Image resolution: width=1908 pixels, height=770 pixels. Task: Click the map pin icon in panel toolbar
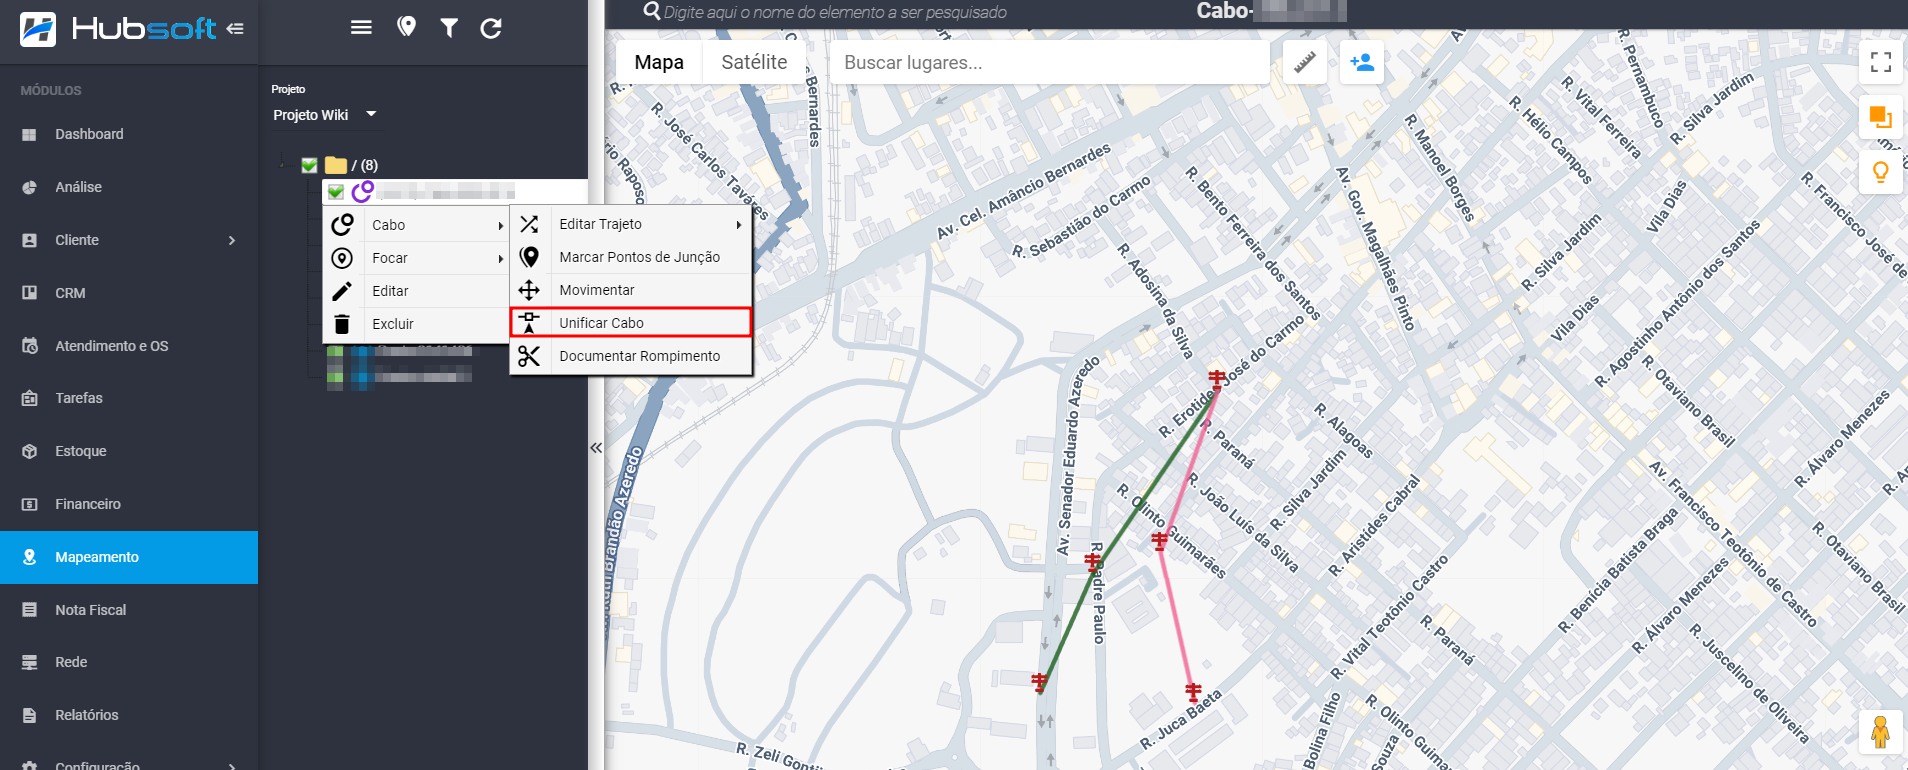pos(406,27)
